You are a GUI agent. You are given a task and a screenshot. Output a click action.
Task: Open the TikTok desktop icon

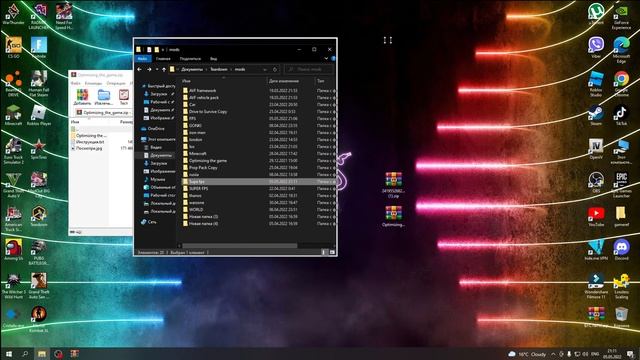pyautogui.click(x=621, y=115)
